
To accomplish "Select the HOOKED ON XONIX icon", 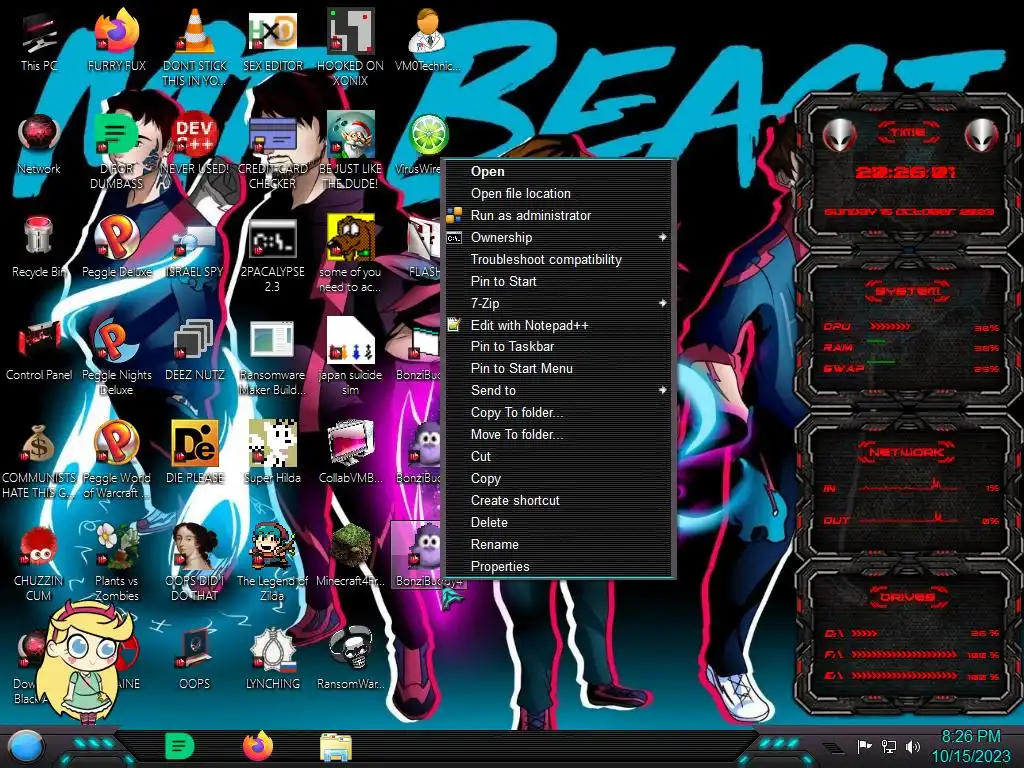I will [350, 46].
